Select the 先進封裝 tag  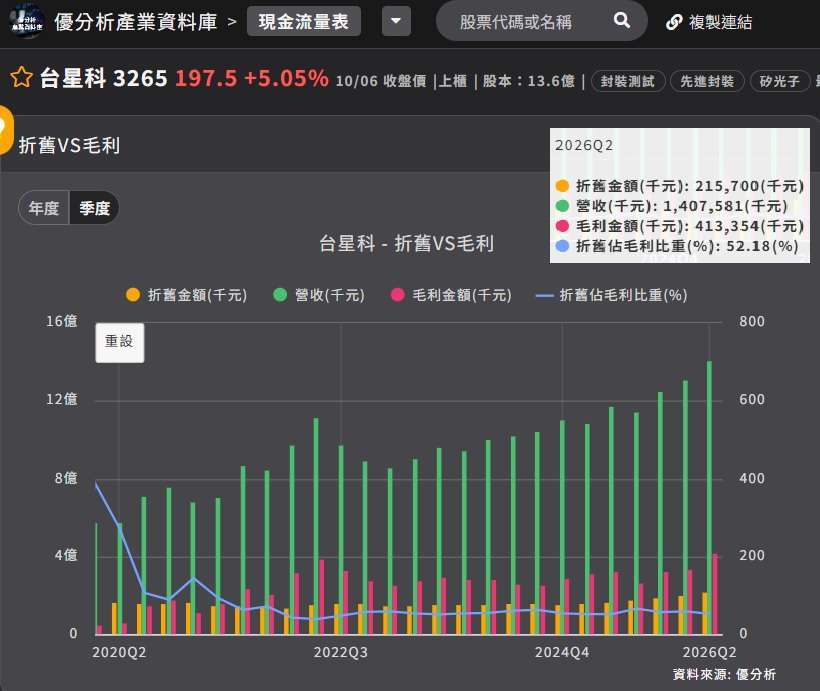click(707, 82)
